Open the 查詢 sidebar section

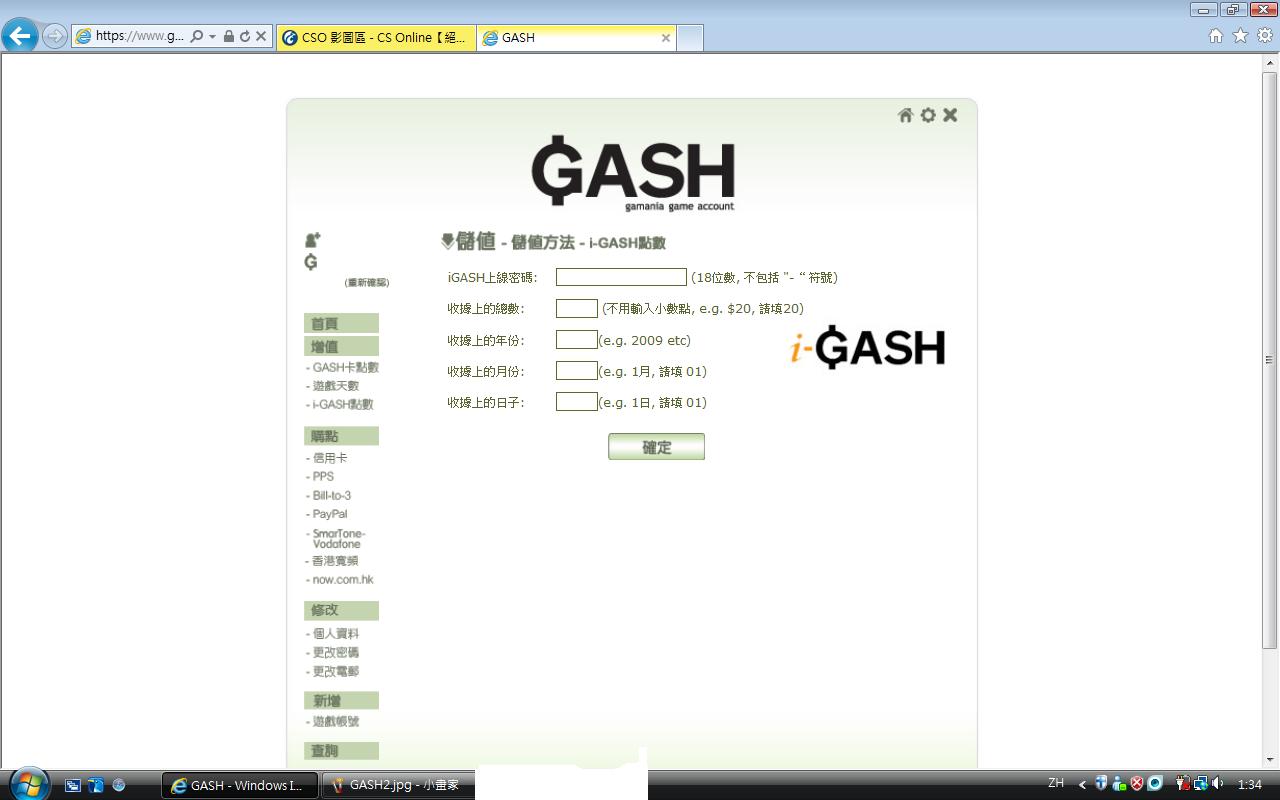pyautogui.click(x=341, y=750)
